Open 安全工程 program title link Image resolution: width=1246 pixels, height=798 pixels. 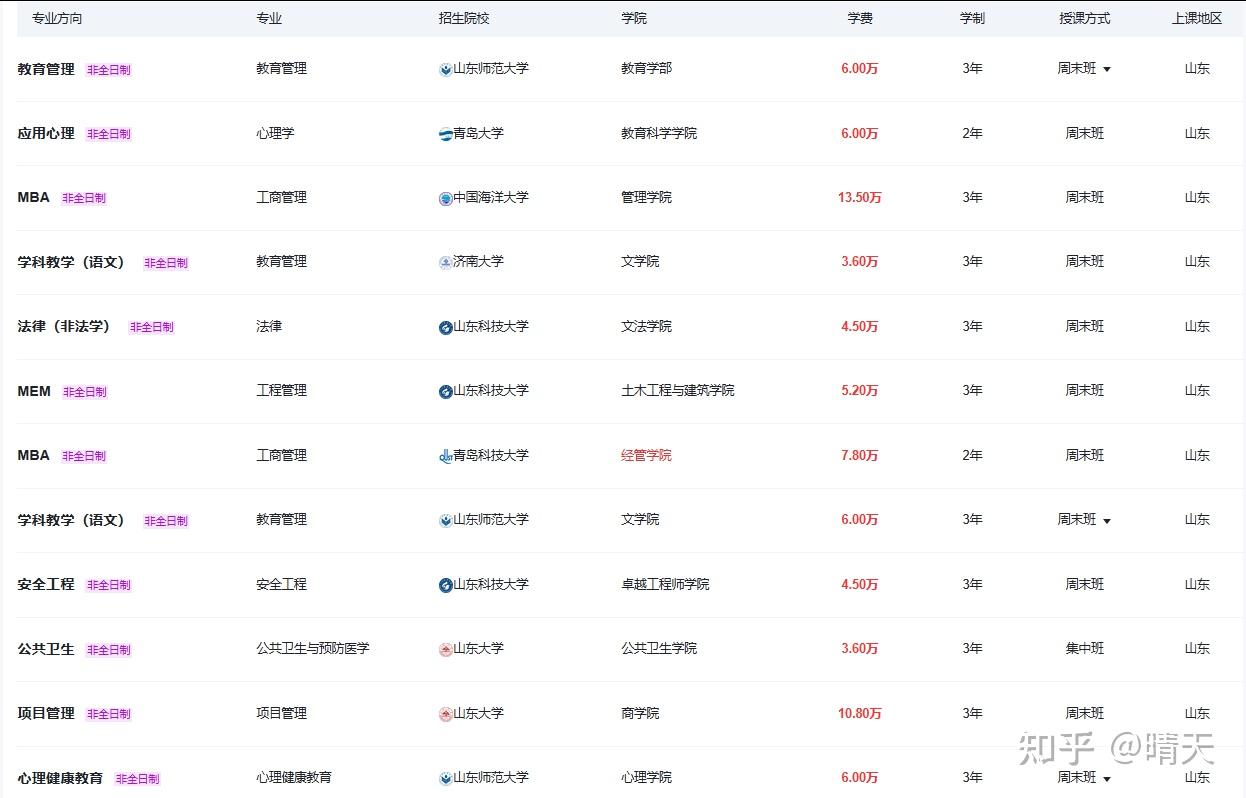[46, 584]
